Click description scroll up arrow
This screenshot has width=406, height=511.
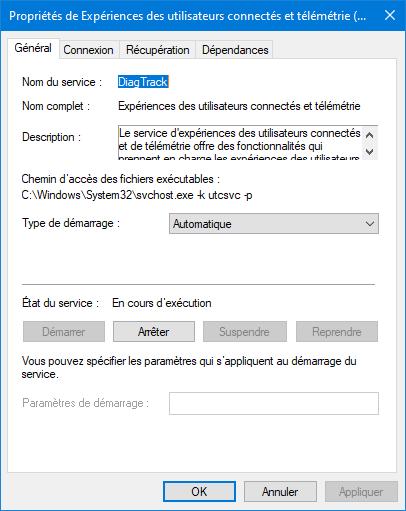369,135
